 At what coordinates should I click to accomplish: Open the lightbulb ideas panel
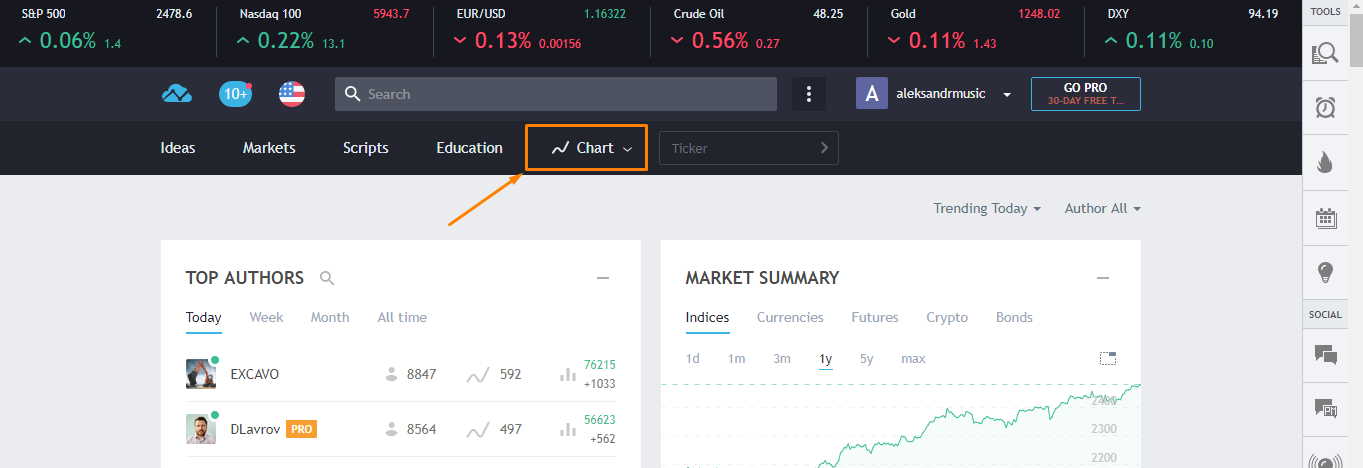pos(1325,272)
